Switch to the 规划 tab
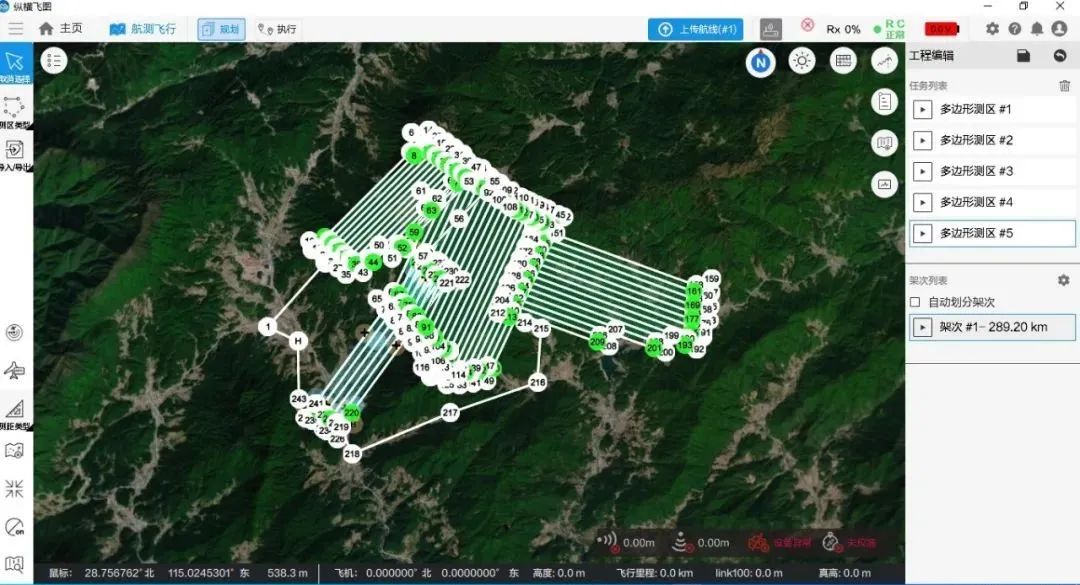 pyautogui.click(x=221, y=29)
